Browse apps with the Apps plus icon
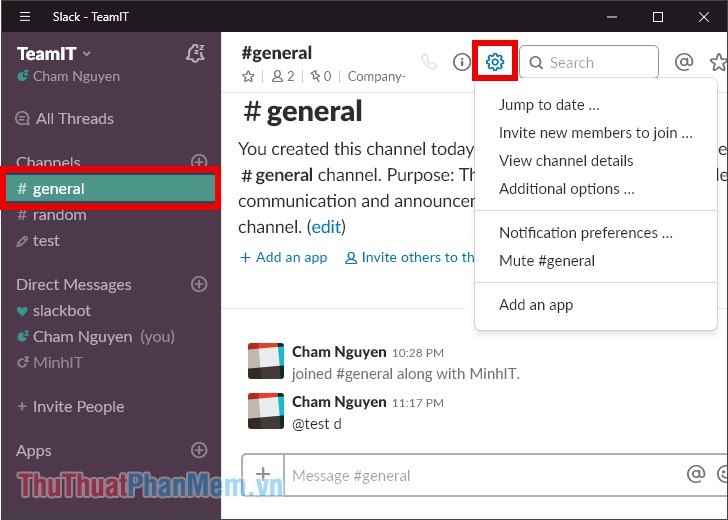The image size is (728, 520). point(199,450)
